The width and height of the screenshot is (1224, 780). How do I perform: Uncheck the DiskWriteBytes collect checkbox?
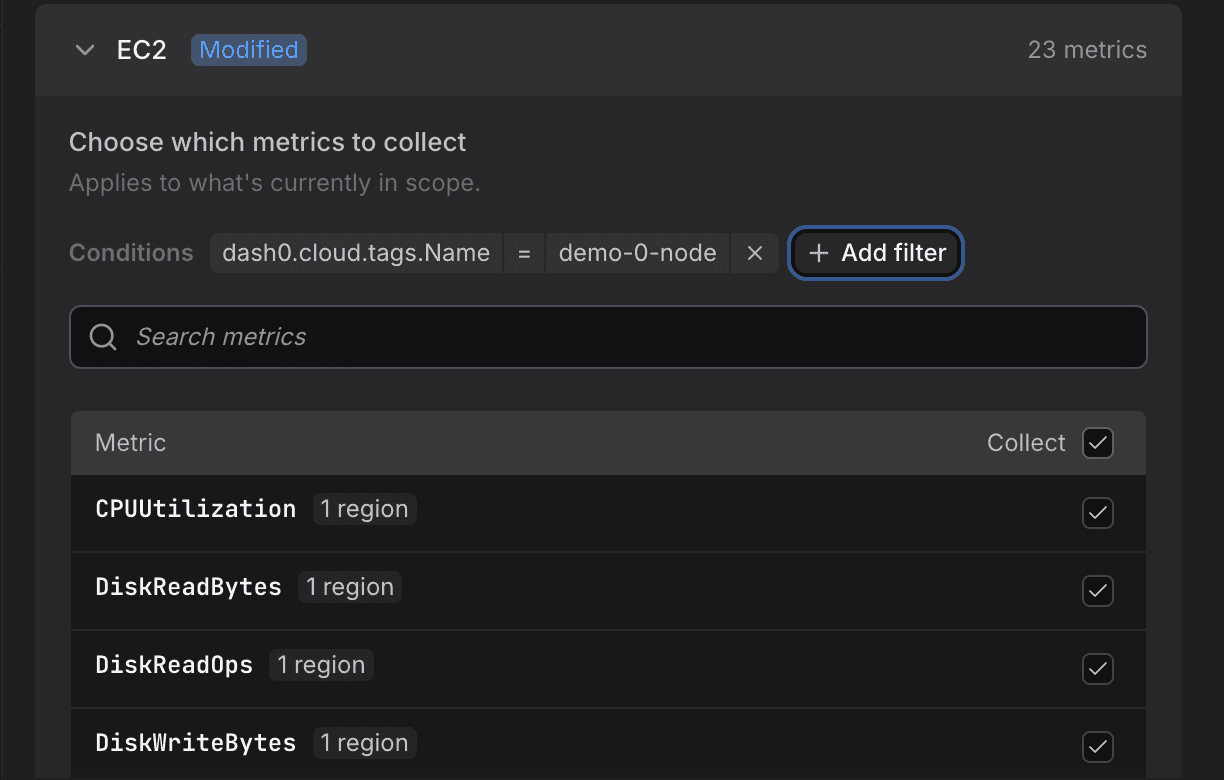[1098, 747]
